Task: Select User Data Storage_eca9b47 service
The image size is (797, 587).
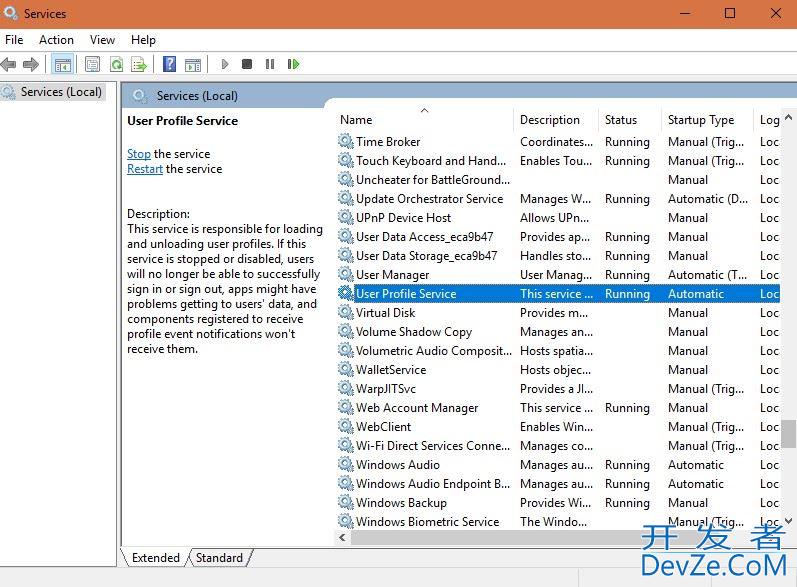Action: (x=558, y=256)
